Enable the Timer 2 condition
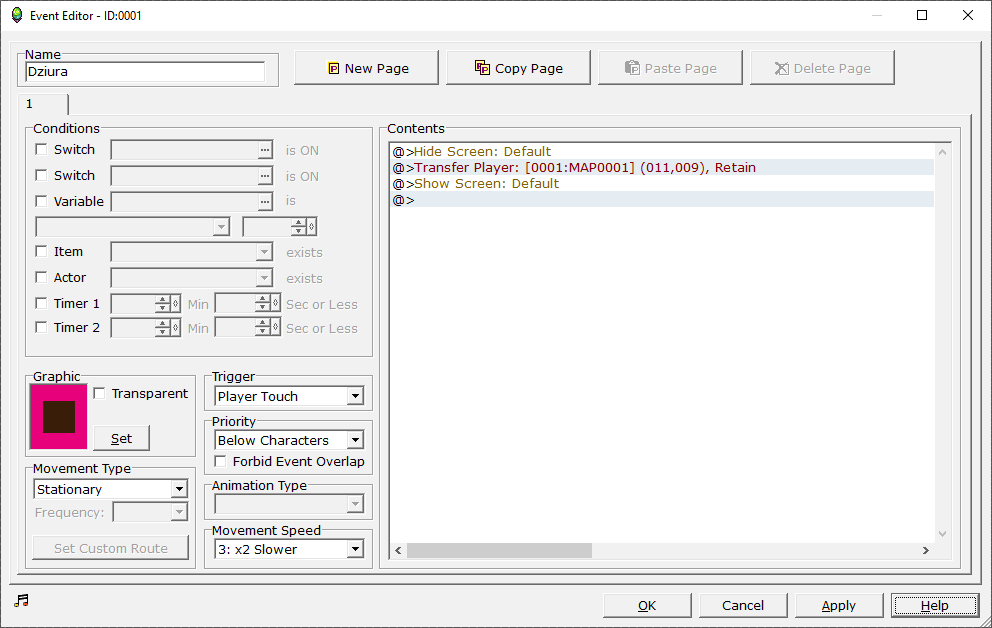992x628 pixels. pyautogui.click(x=42, y=327)
